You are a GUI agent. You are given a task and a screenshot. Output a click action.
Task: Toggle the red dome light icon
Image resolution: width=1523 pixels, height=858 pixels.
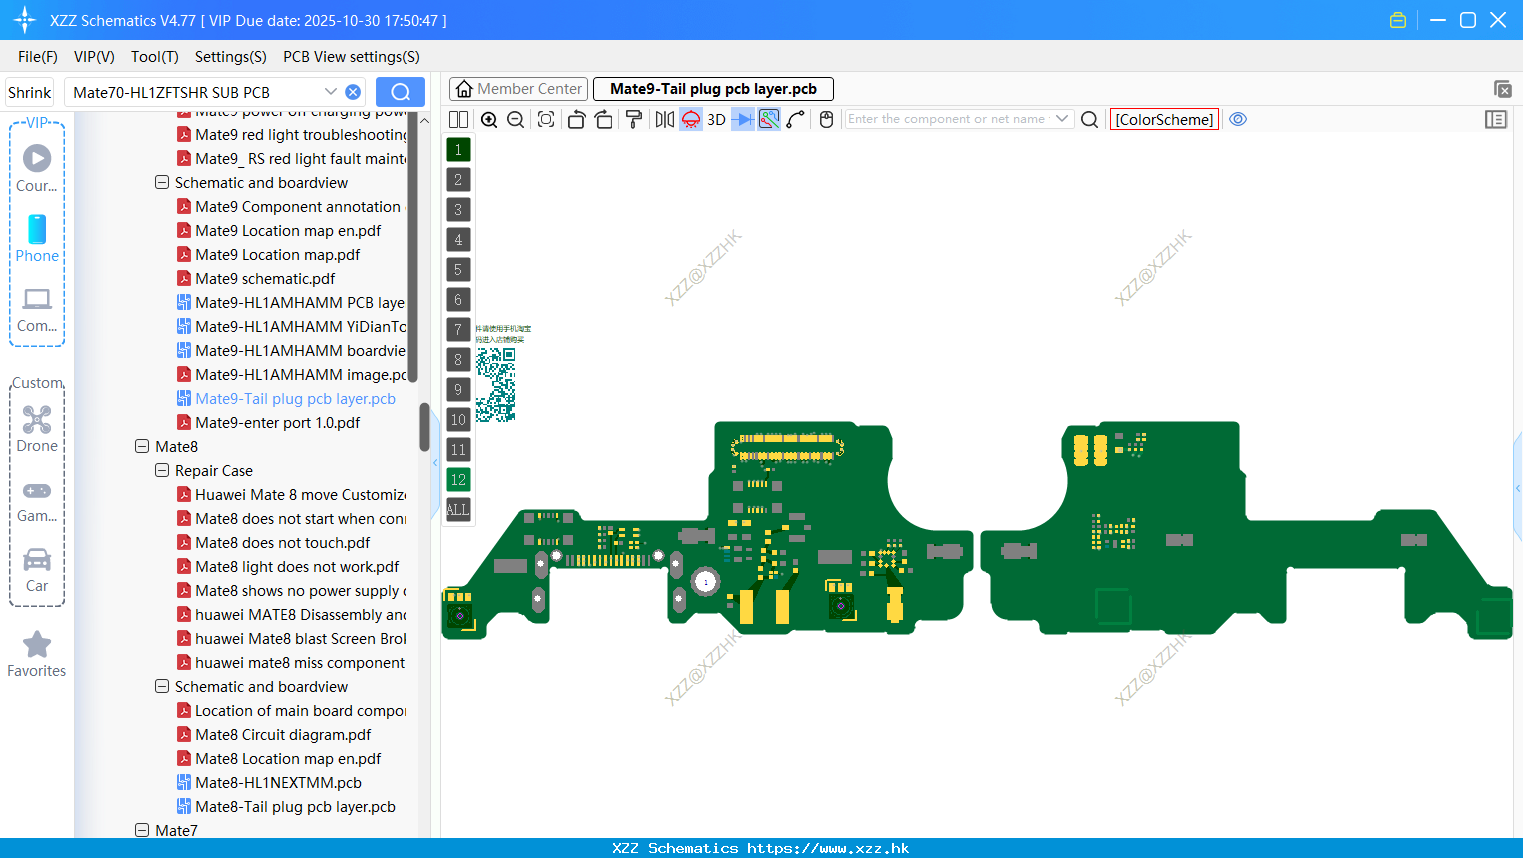(x=691, y=120)
